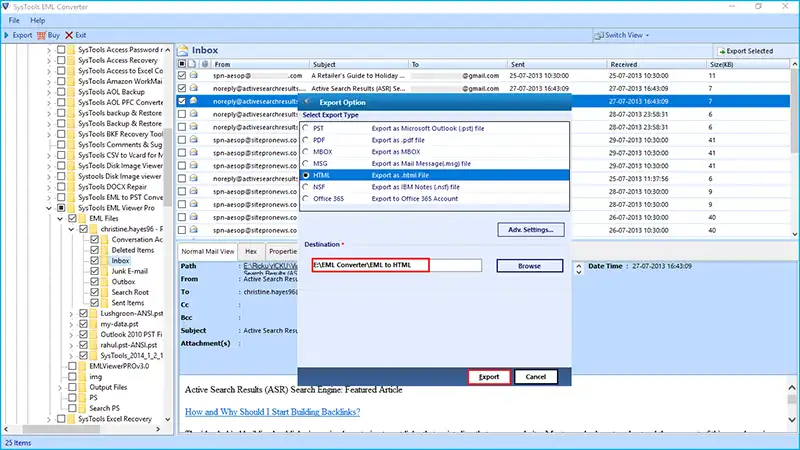
Task: Click the Junk E-mail folder icon
Action: [x=105, y=271]
